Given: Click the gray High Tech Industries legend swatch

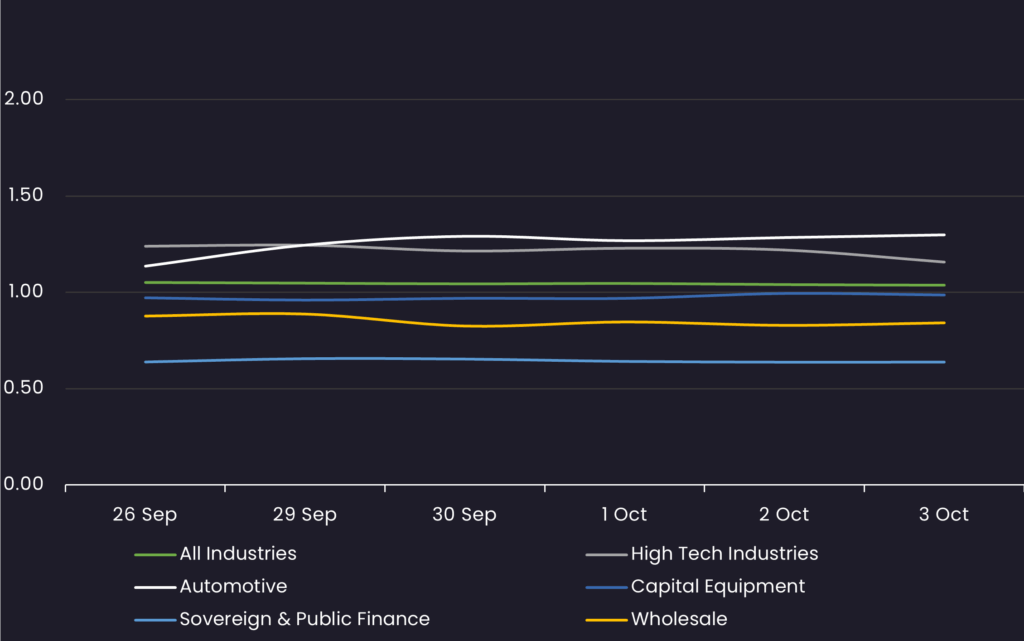Looking at the screenshot, I should [606, 554].
